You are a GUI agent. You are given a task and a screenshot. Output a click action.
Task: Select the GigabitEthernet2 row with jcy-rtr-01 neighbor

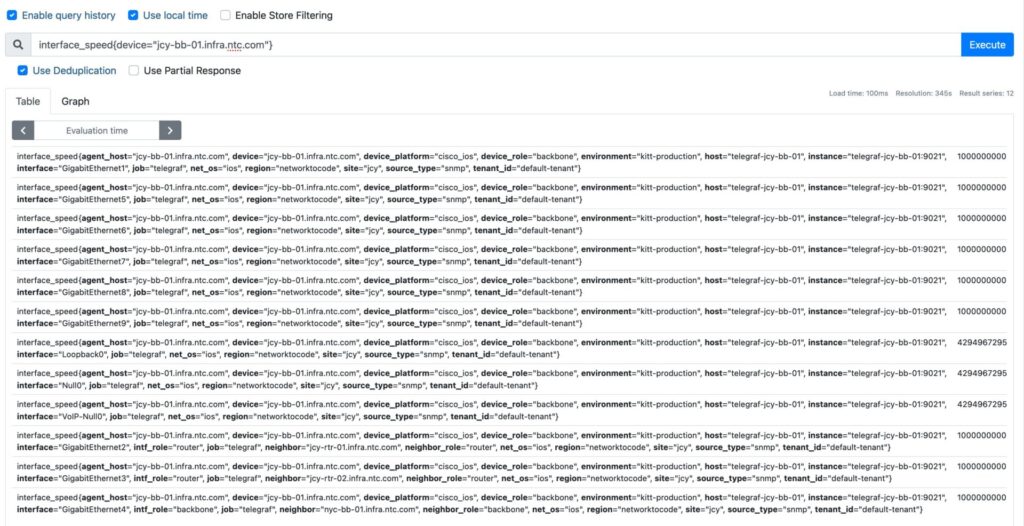click(x=480, y=441)
